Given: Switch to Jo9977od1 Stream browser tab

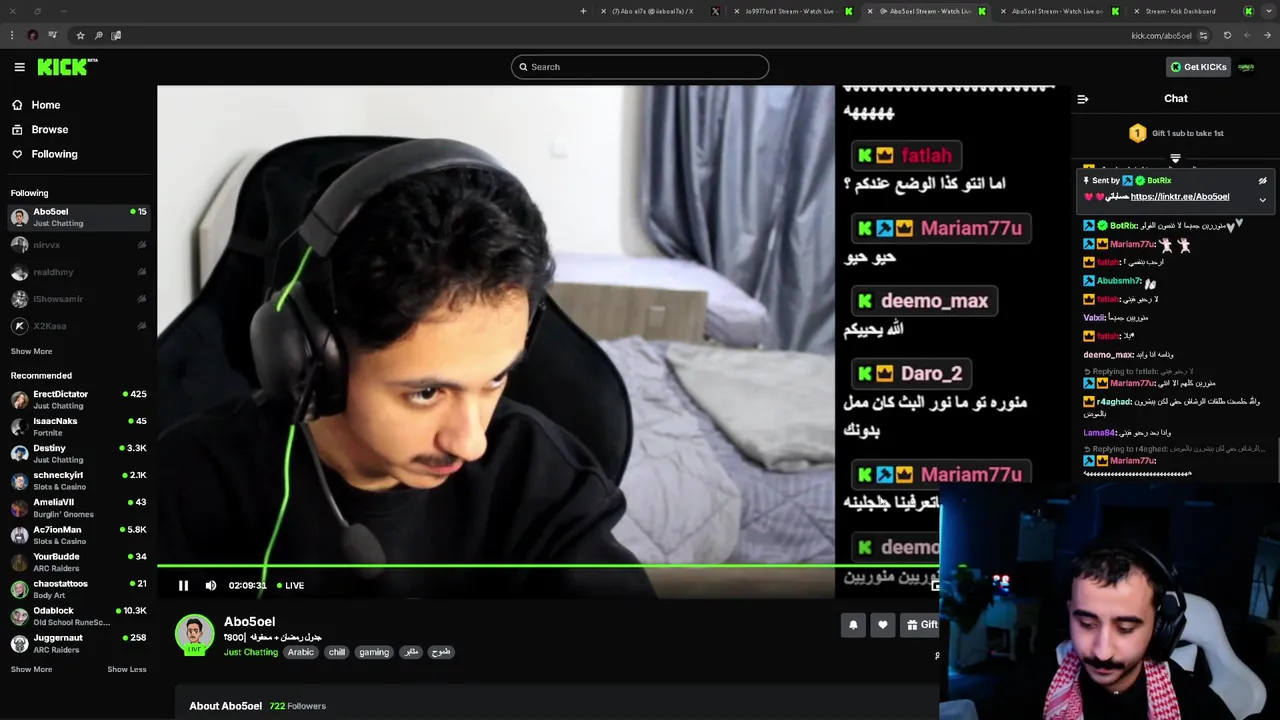Looking at the screenshot, I should (795, 11).
